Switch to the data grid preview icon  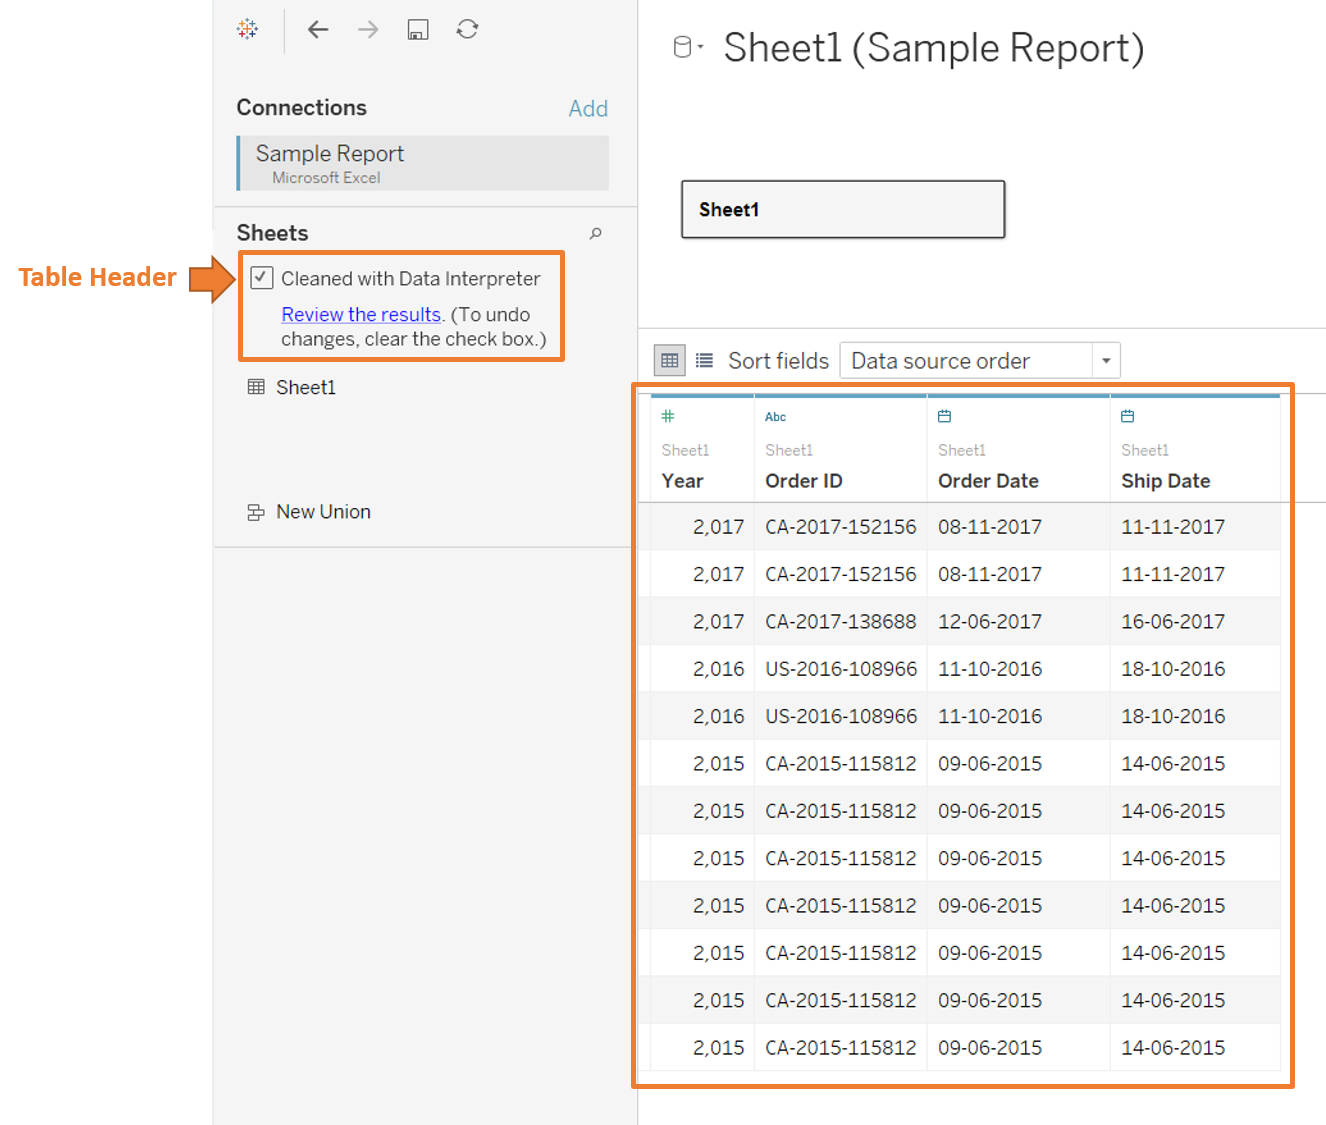670,360
